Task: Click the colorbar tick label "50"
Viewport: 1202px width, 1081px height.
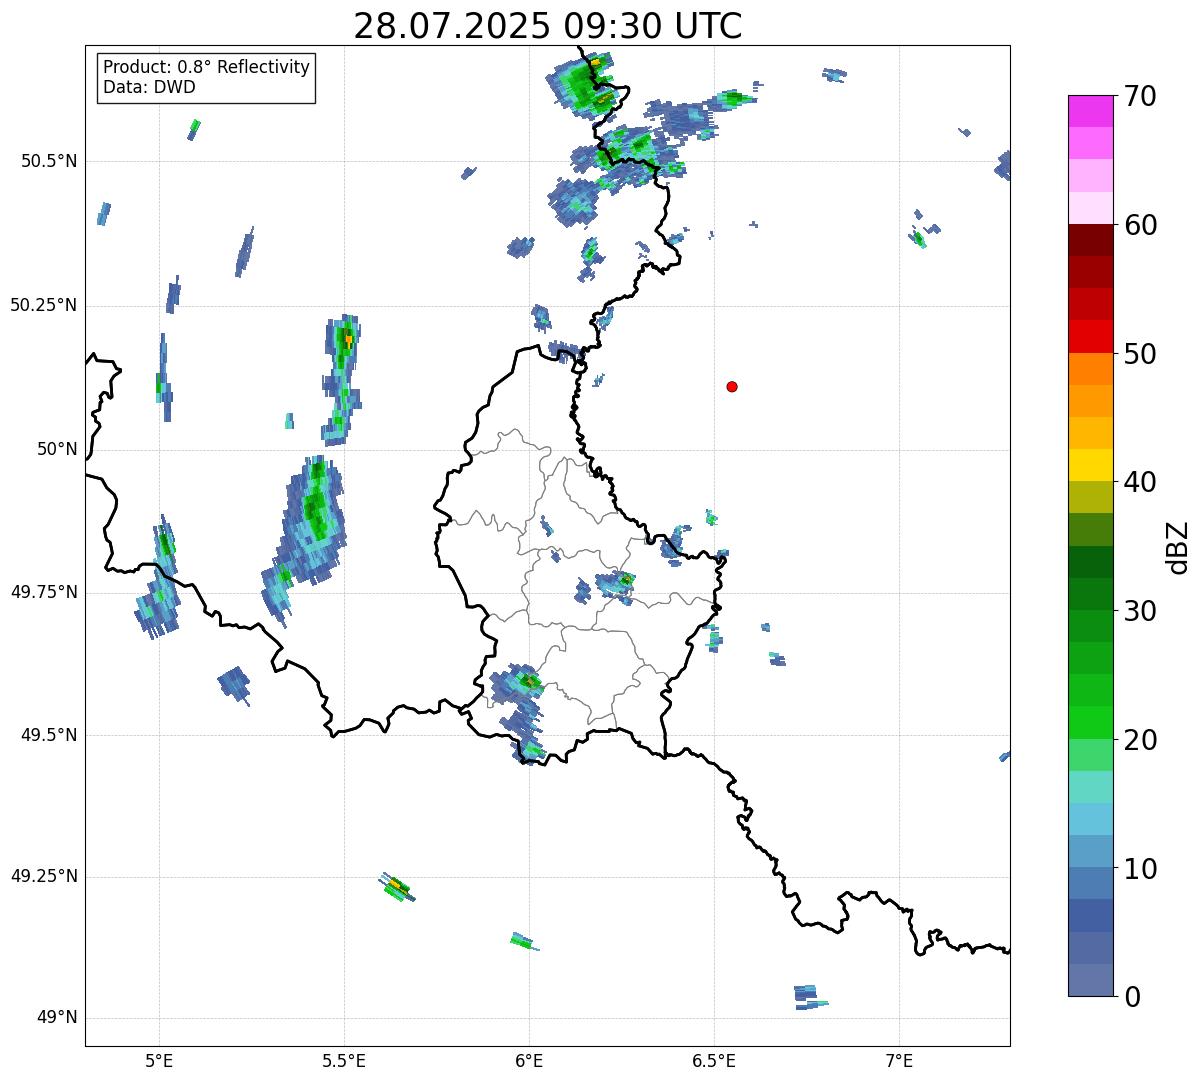Action: tap(1140, 354)
